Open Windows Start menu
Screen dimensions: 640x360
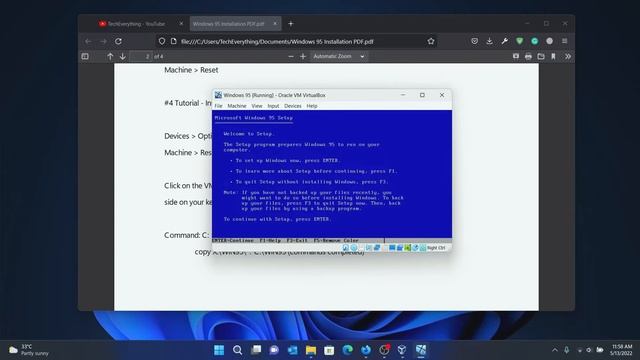click(219, 350)
